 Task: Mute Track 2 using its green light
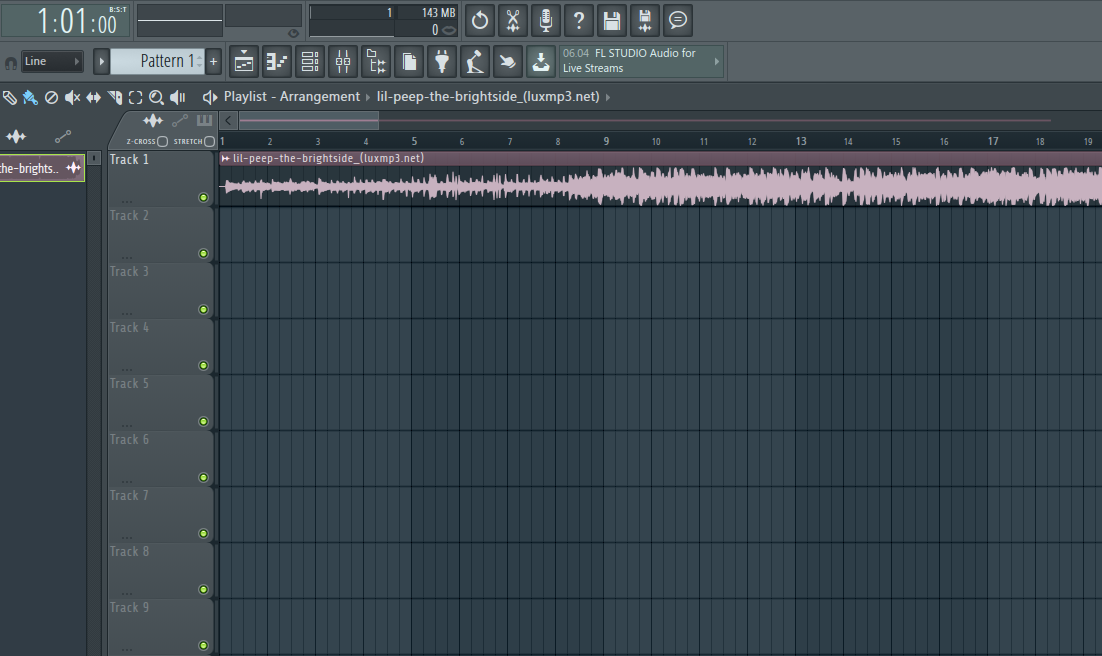204,254
